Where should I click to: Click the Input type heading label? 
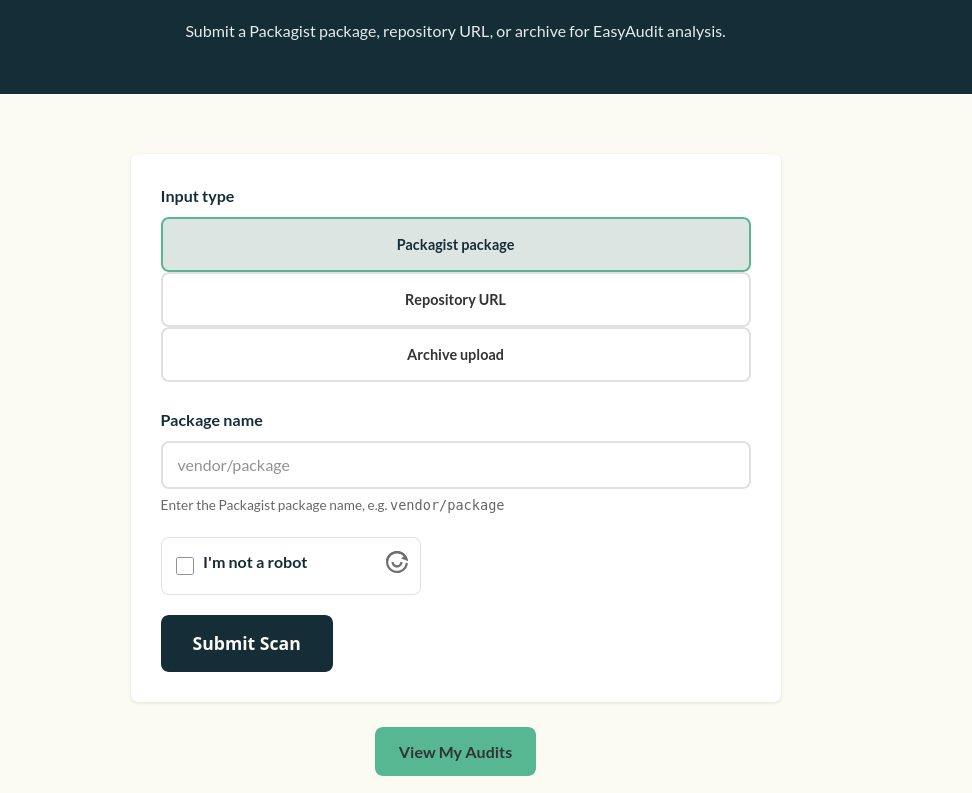197,196
